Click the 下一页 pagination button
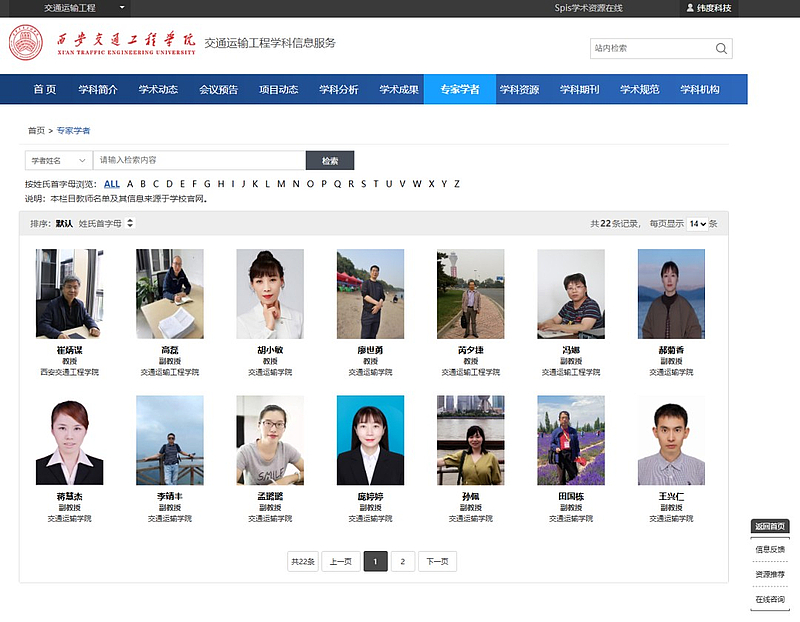The image size is (800, 622). (x=437, y=561)
